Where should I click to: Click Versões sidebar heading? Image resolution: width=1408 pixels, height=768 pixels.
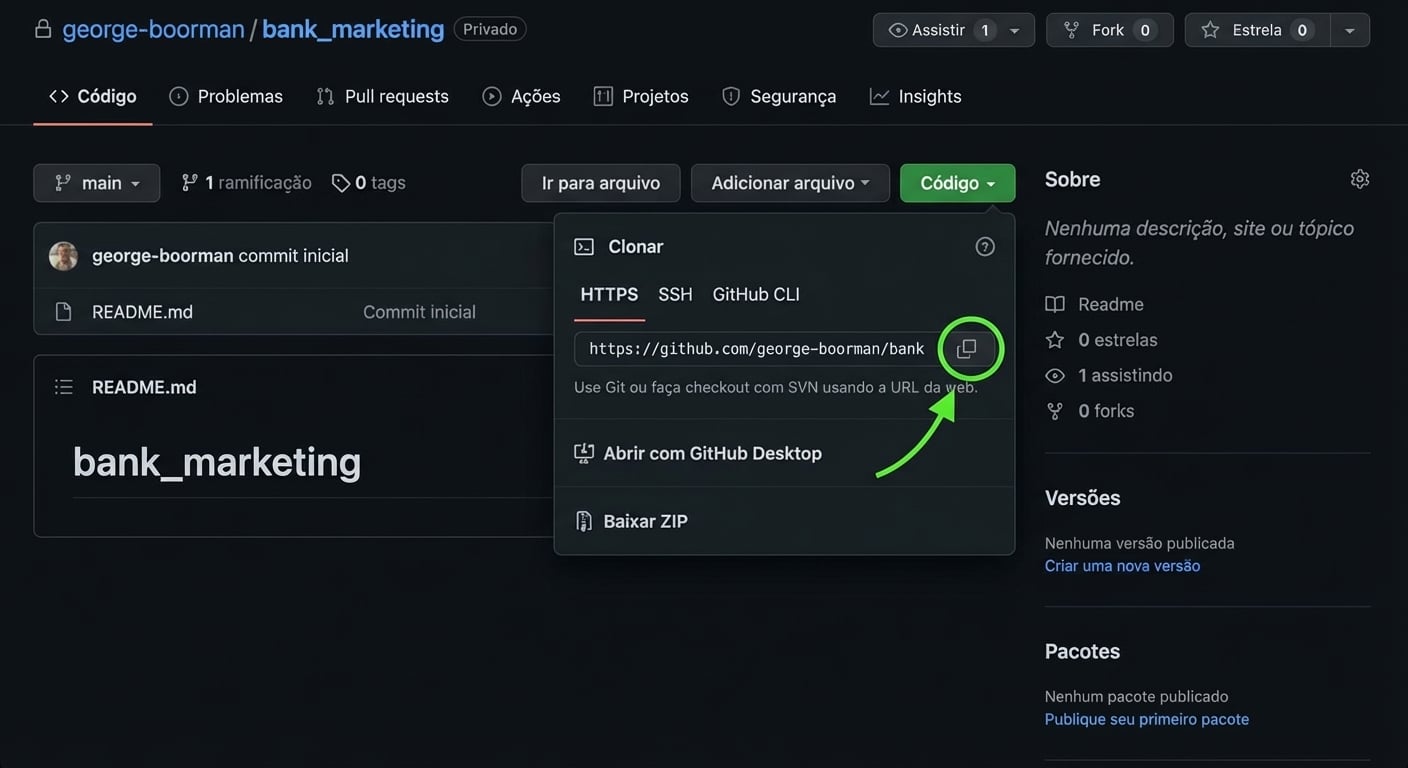pyautogui.click(x=1082, y=498)
